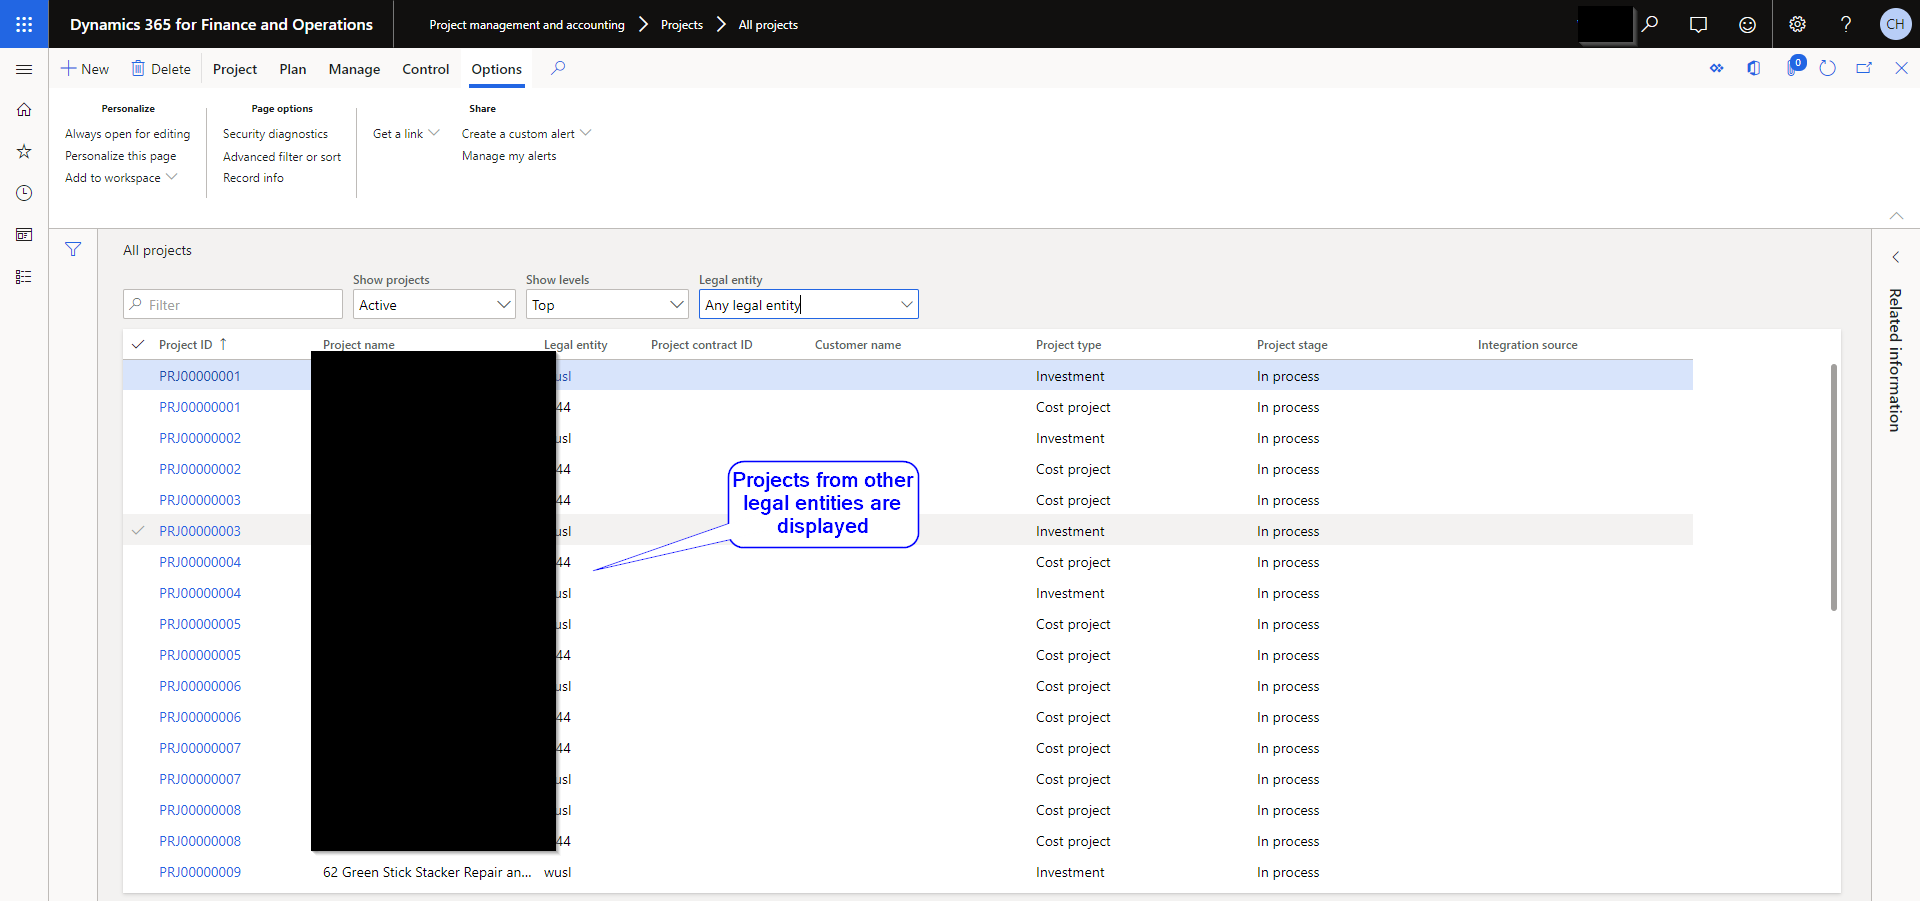Expand Create a custom alert dropdown
The height and width of the screenshot is (901, 1920).
click(526, 134)
